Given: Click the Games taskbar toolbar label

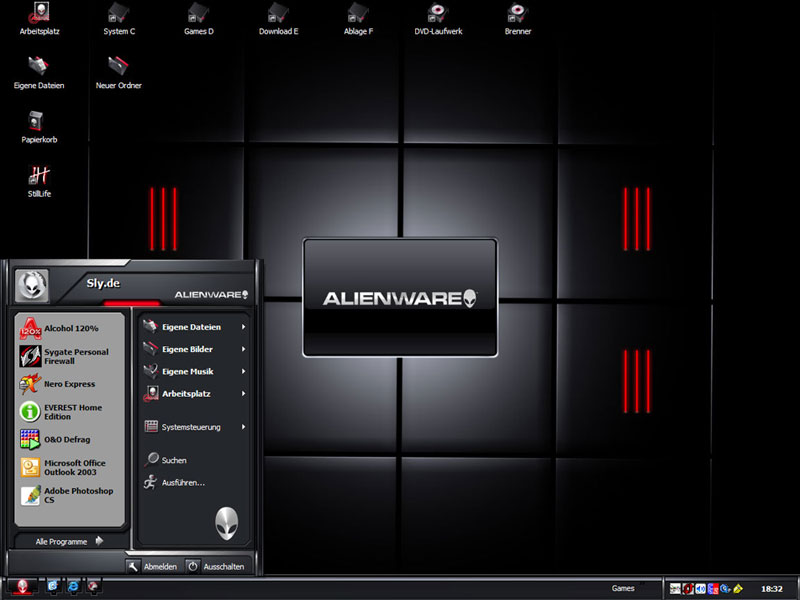Looking at the screenshot, I should click(623, 588).
